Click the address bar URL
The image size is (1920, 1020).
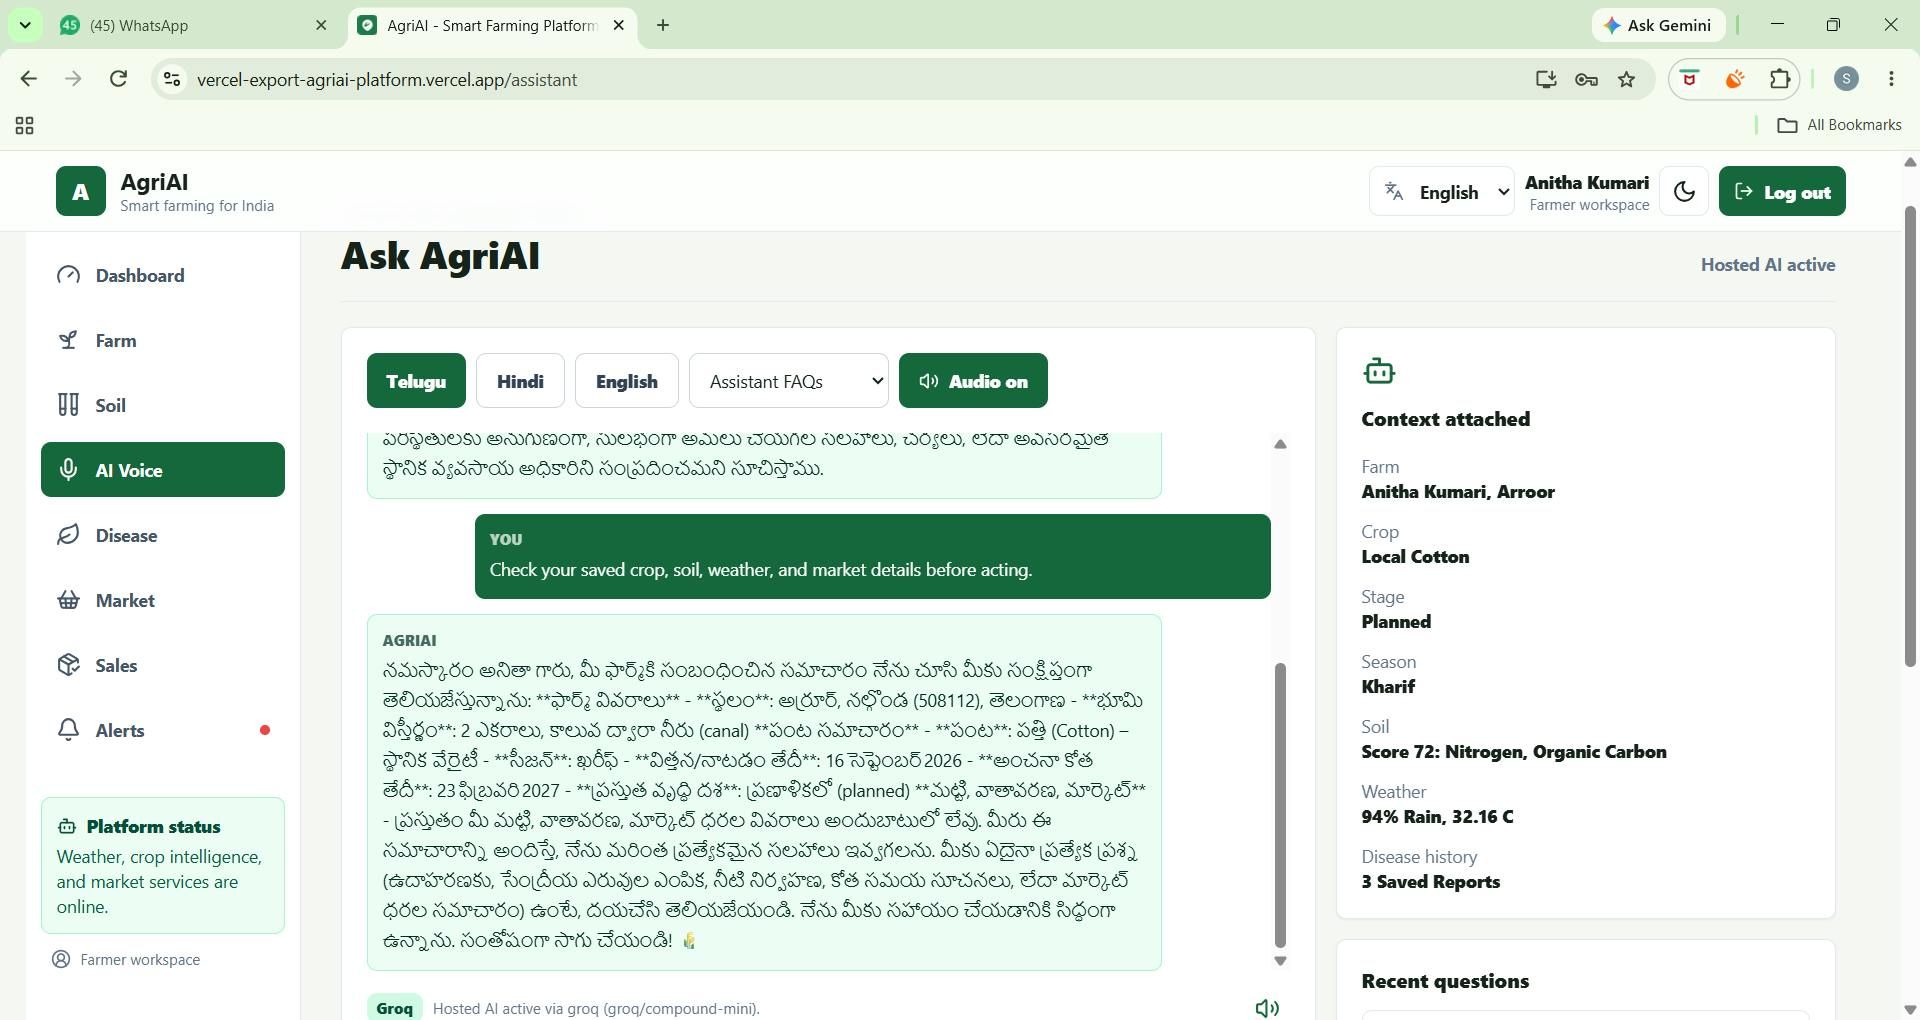coord(387,79)
